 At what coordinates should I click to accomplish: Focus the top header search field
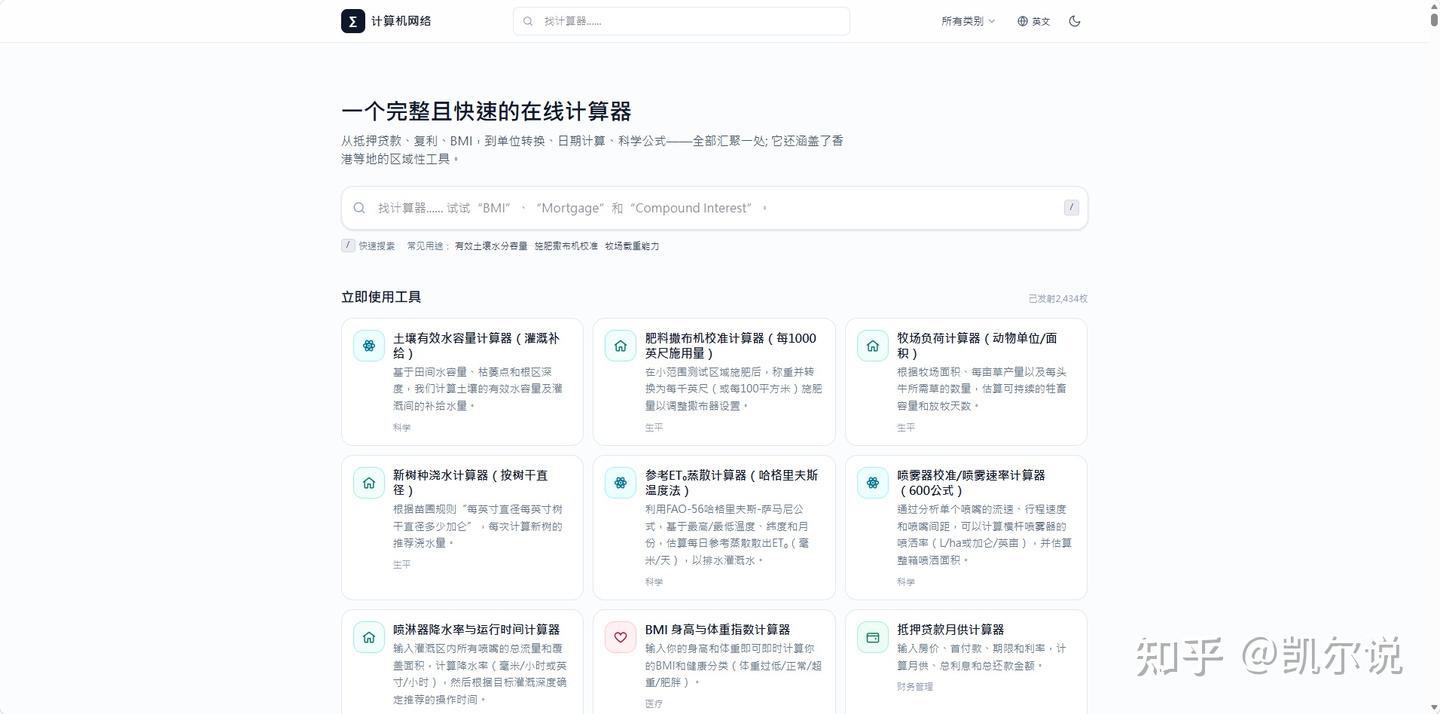click(681, 21)
